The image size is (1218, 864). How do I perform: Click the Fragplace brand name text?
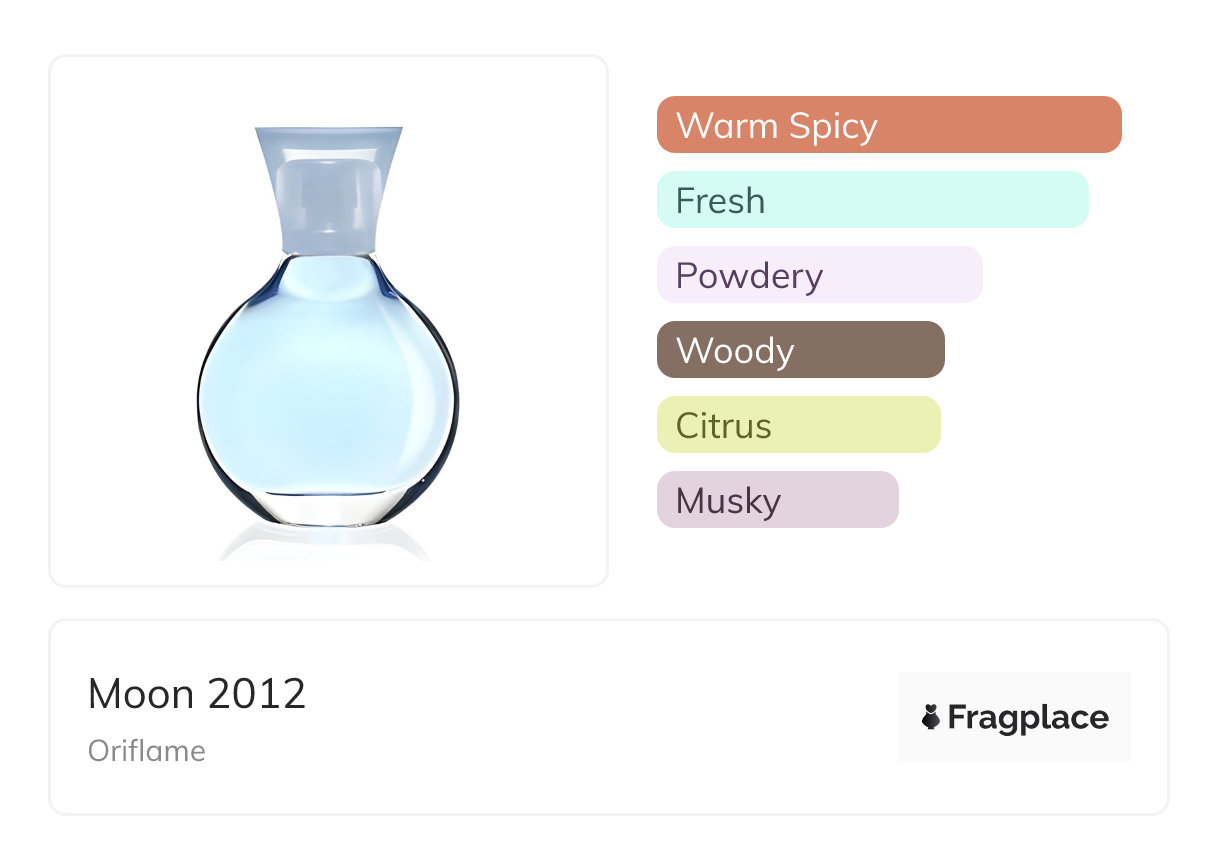1028,717
